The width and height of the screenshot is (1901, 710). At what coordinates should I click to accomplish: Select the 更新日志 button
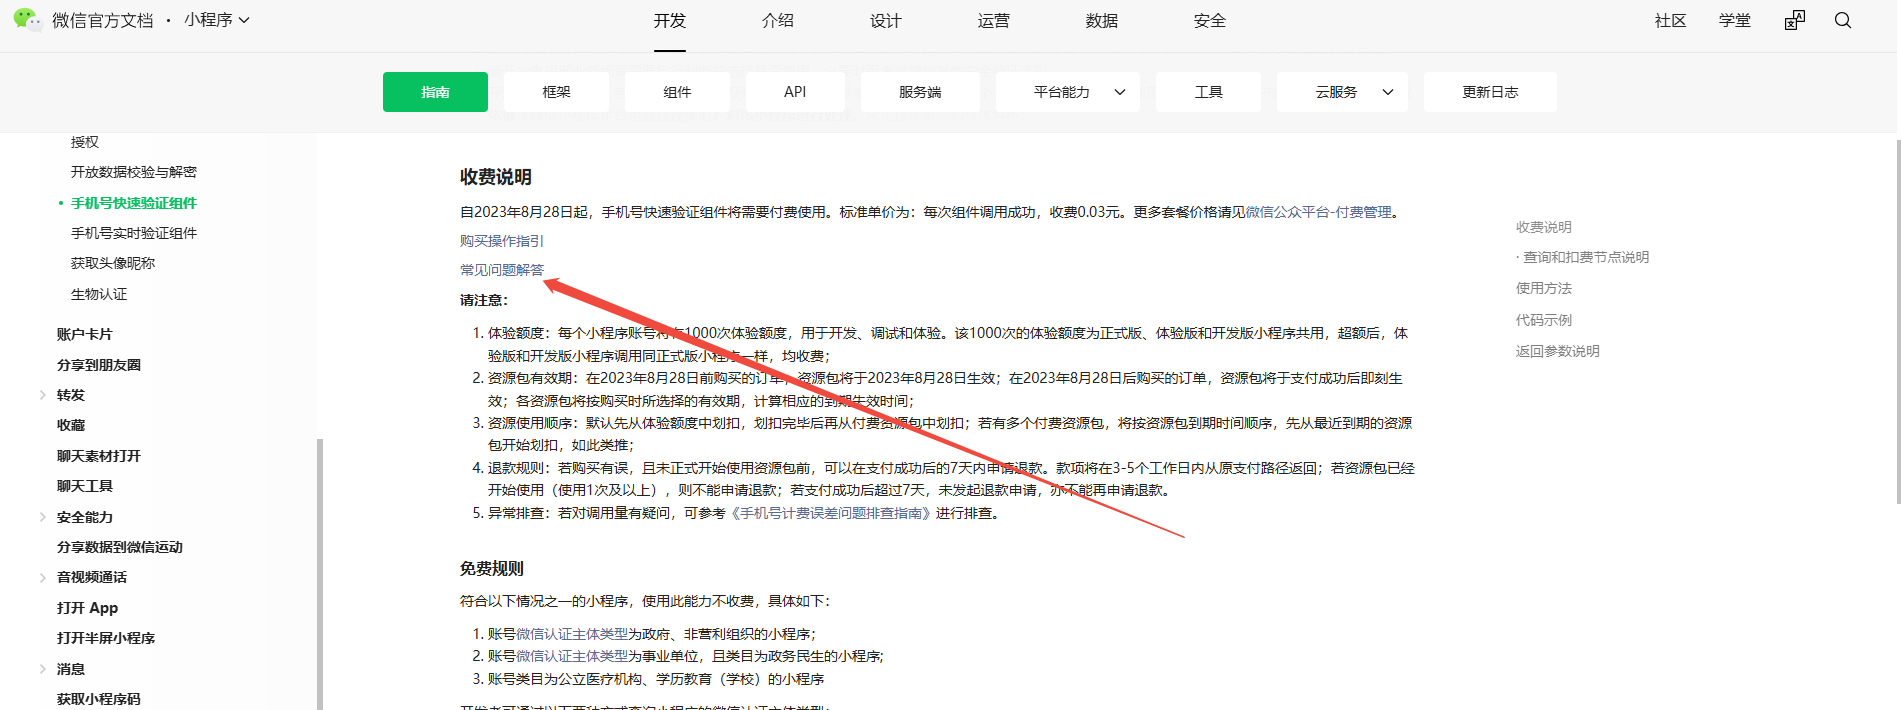[1490, 92]
